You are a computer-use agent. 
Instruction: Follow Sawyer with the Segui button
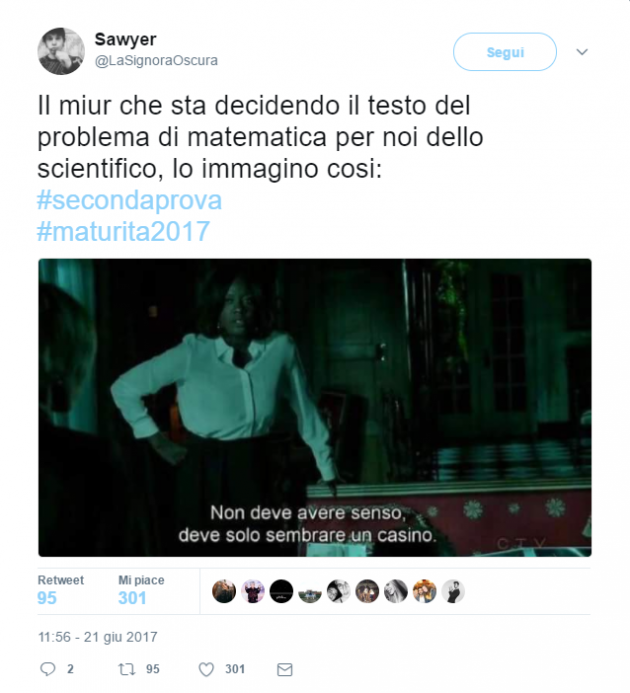tap(505, 52)
